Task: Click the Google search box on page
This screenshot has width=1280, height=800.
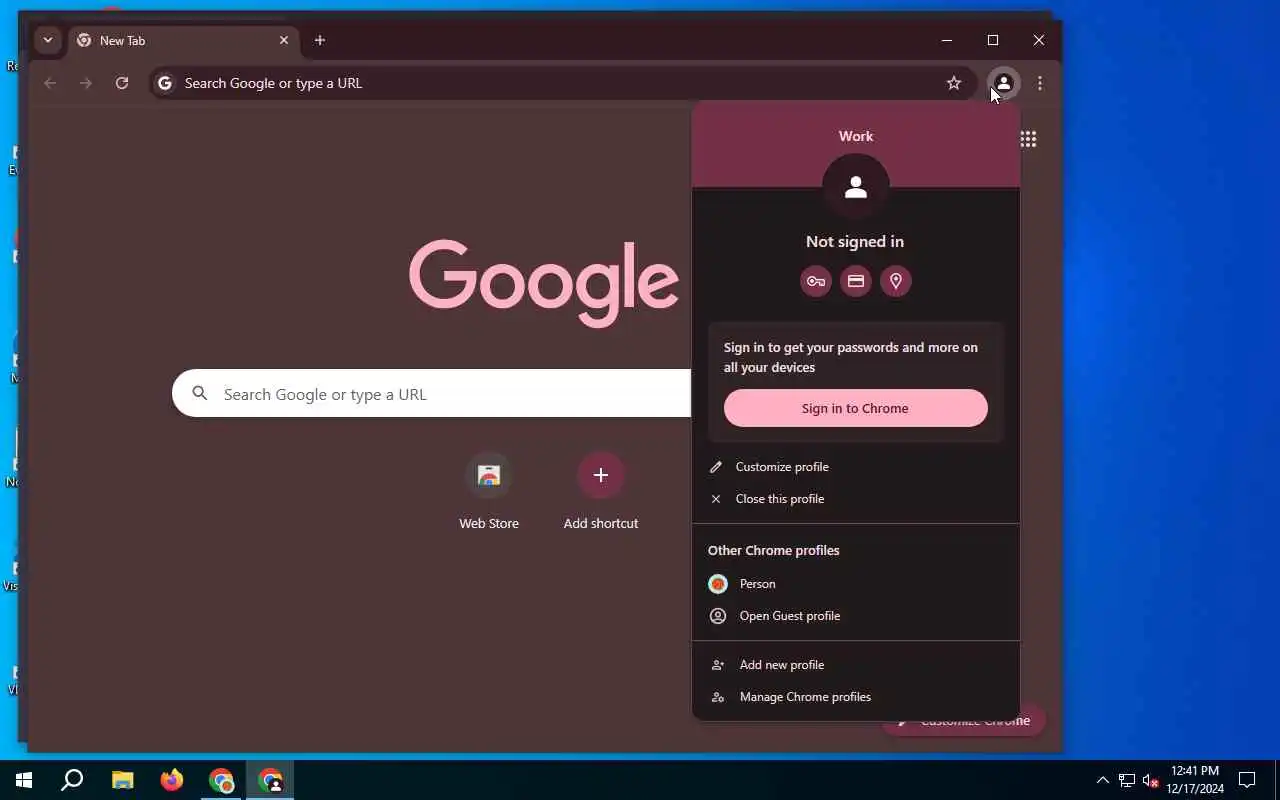Action: [432, 394]
